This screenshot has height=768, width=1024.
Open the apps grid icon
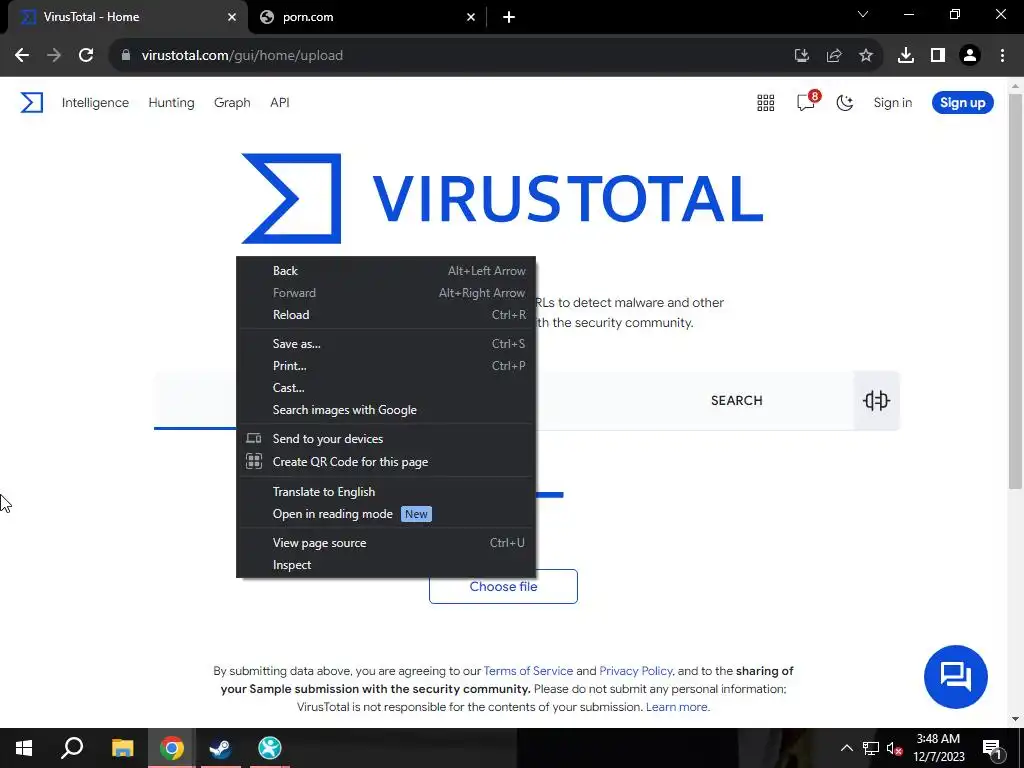click(x=765, y=103)
